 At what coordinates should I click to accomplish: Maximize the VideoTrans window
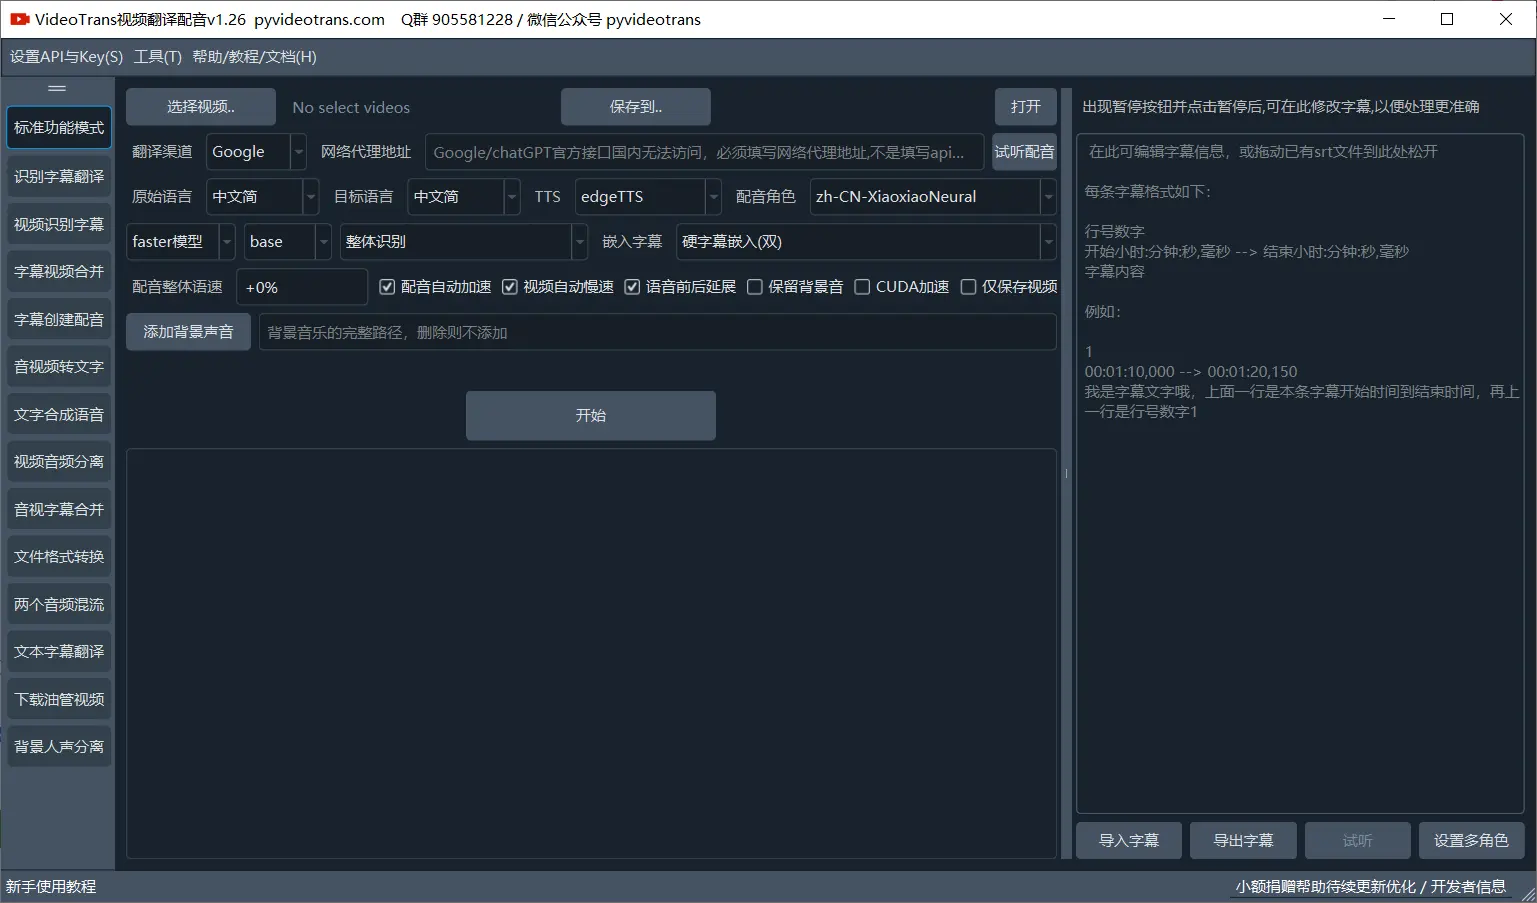click(1447, 19)
